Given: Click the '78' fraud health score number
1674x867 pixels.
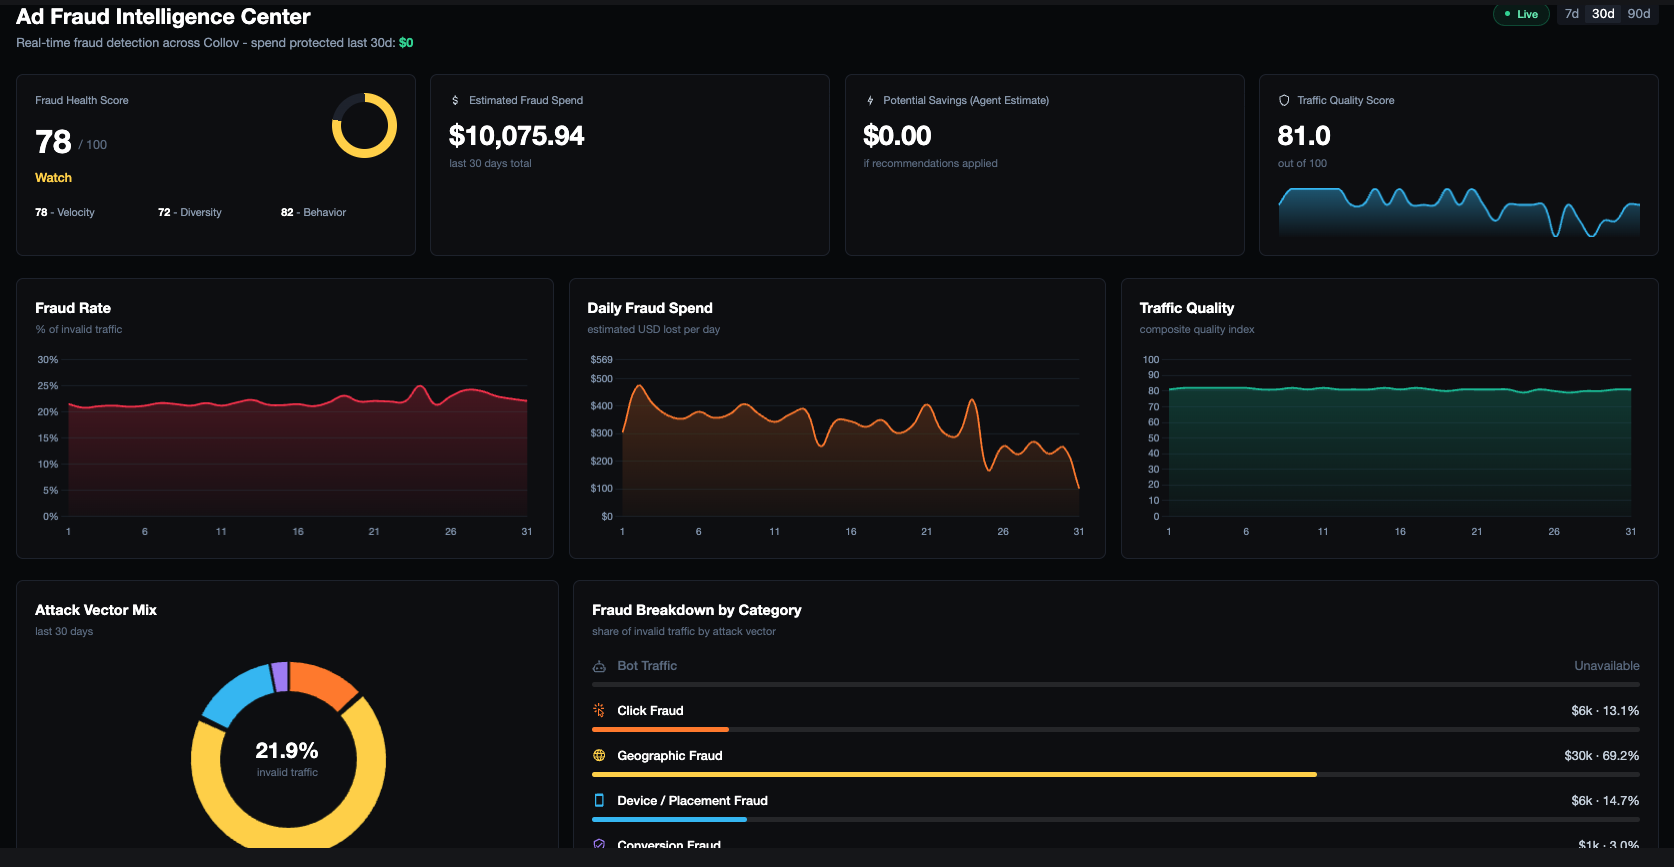Looking at the screenshot, I should coord(53,142).
